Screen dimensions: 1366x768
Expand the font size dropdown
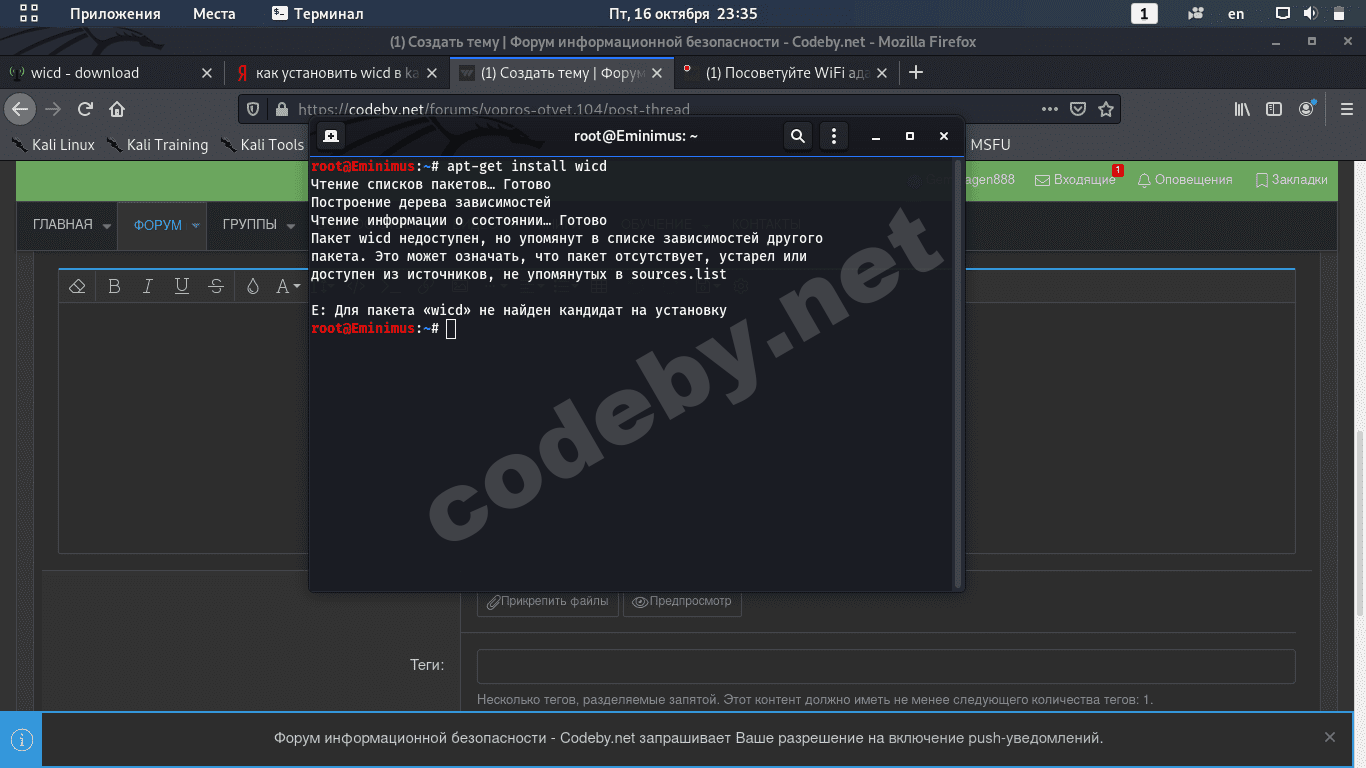click(288, 287)
